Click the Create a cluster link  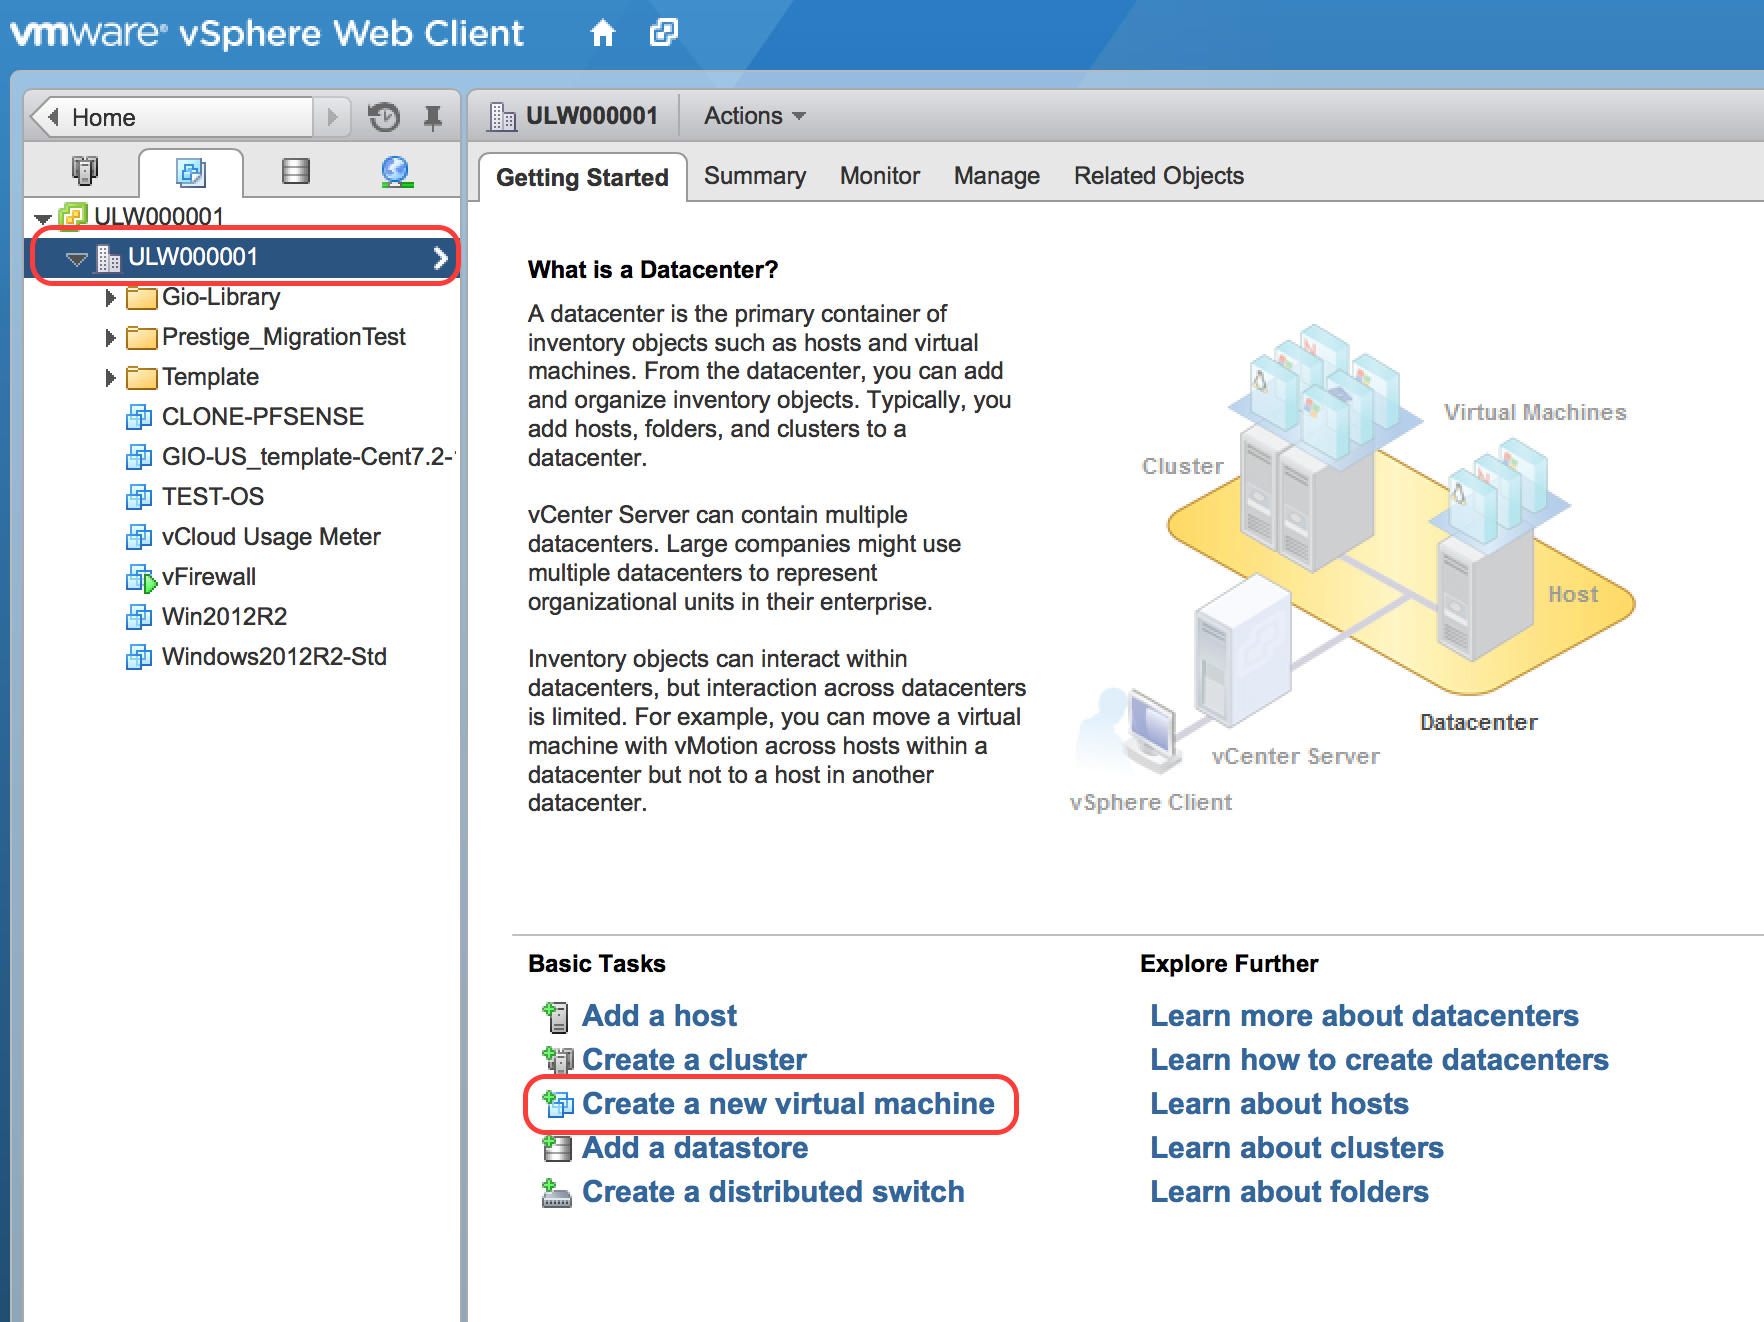point(694,1060)
